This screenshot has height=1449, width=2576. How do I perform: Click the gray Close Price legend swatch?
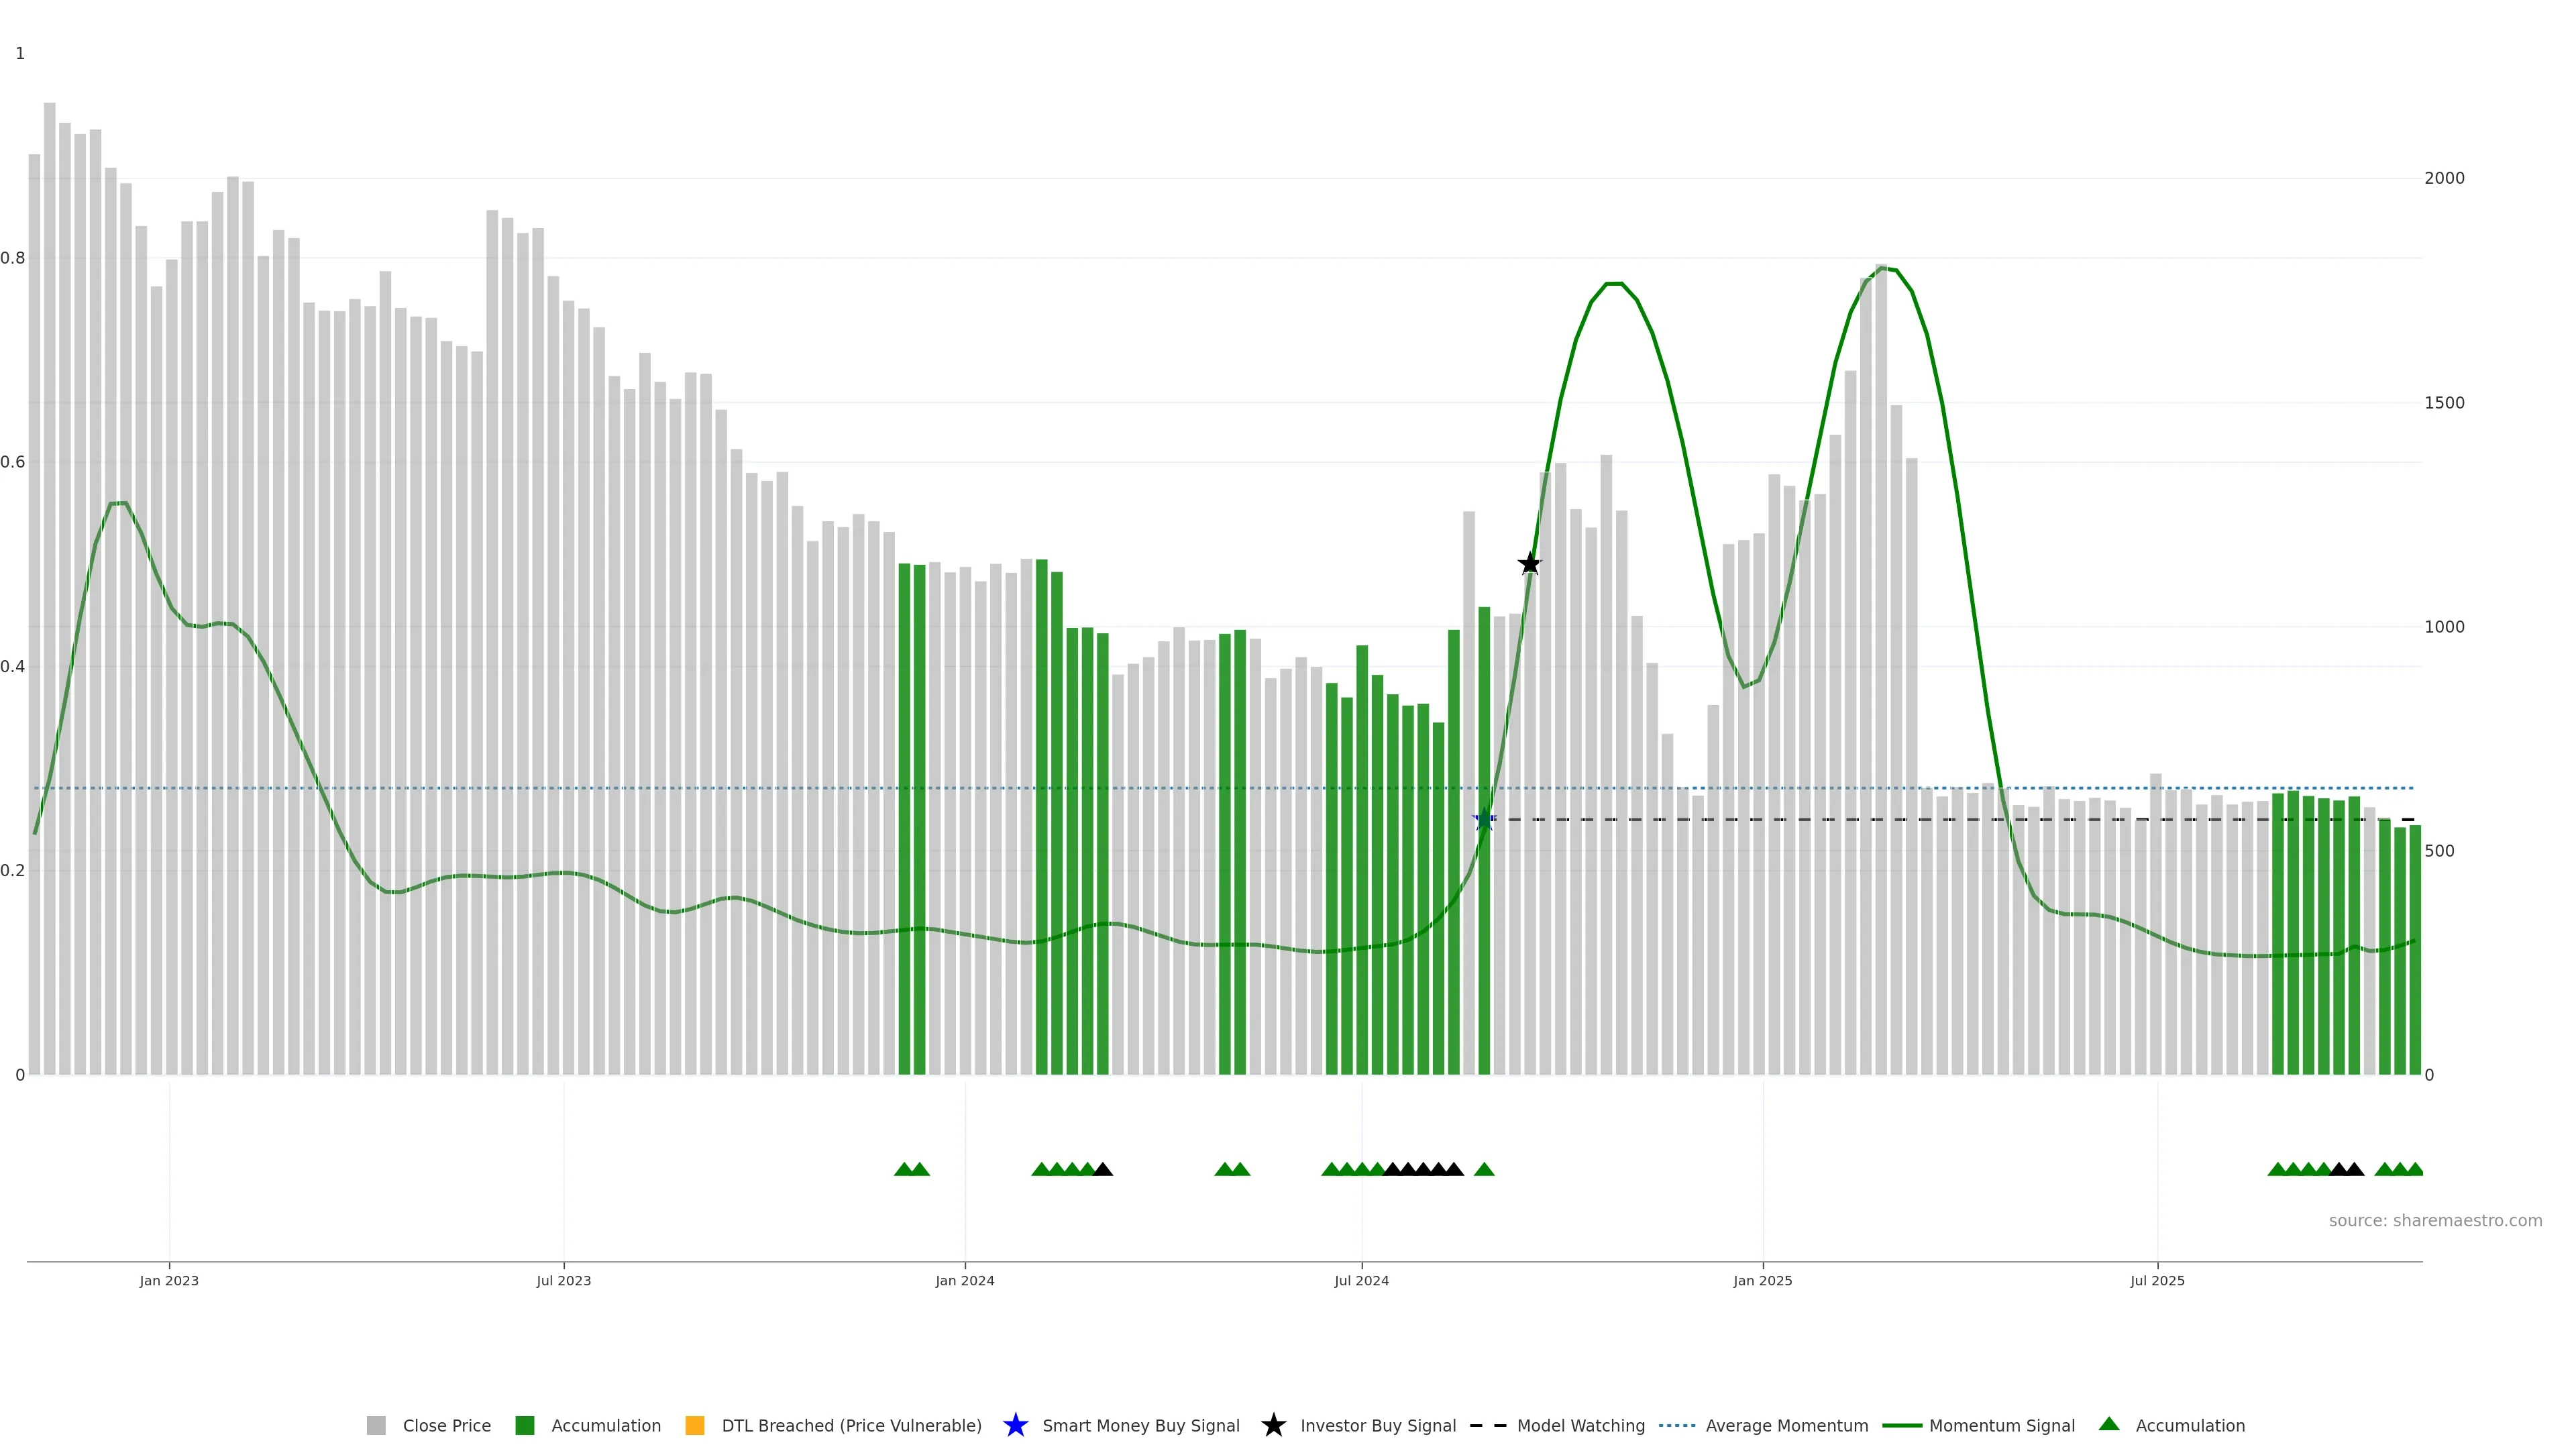tap(376, 1425)
